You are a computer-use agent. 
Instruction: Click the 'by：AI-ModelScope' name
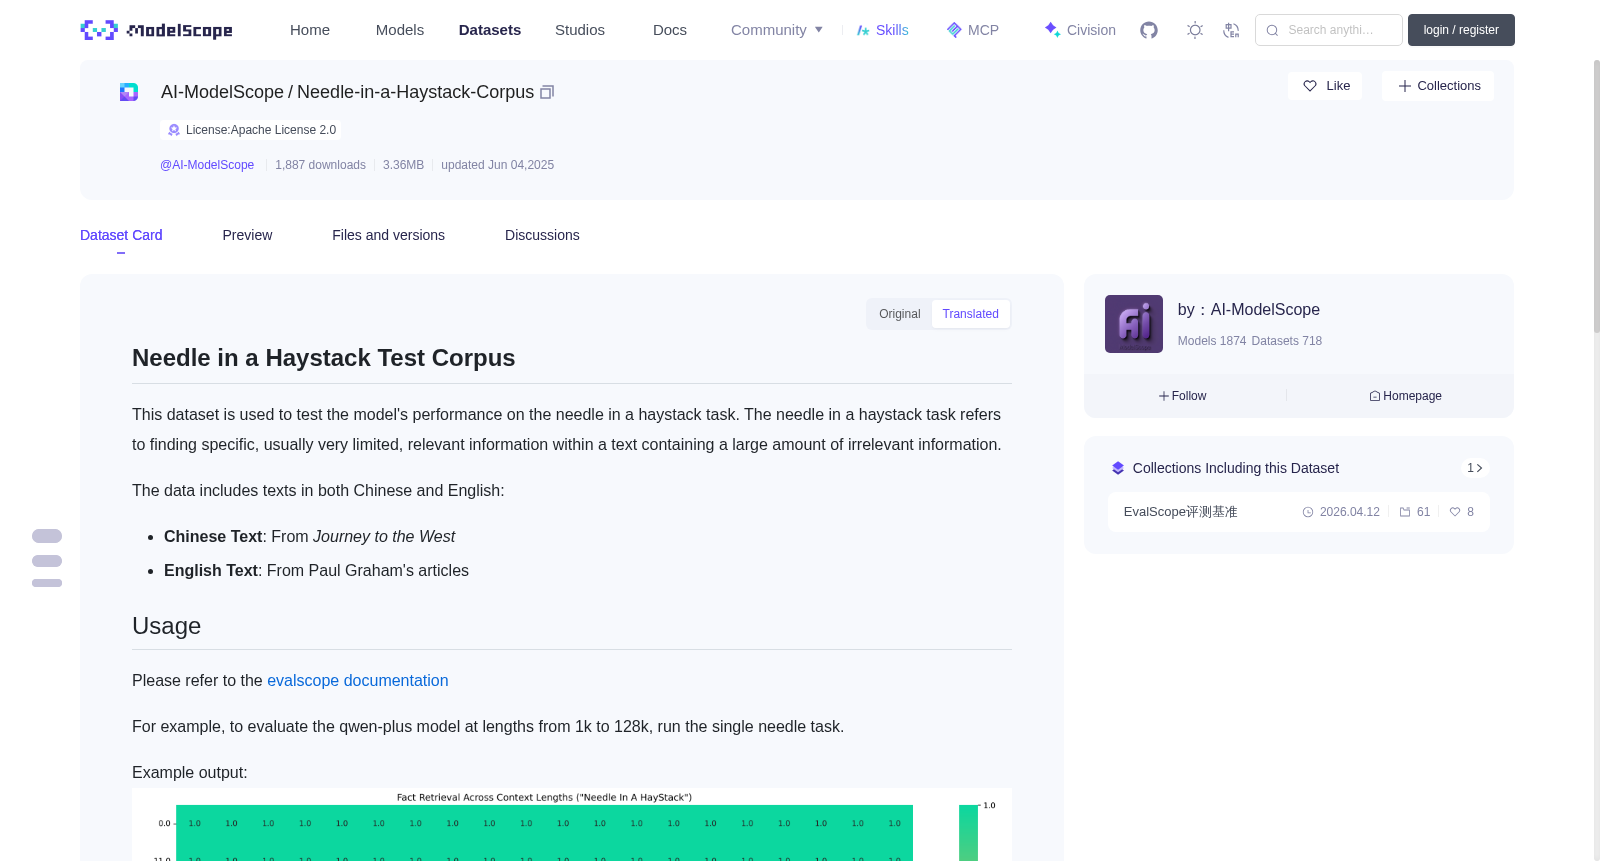(x=1248, y=310)
